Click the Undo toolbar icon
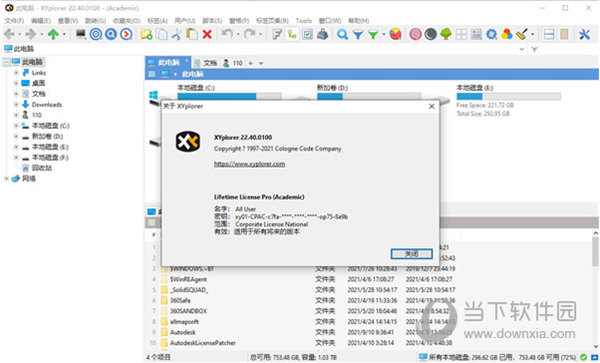 click(227, 34)
